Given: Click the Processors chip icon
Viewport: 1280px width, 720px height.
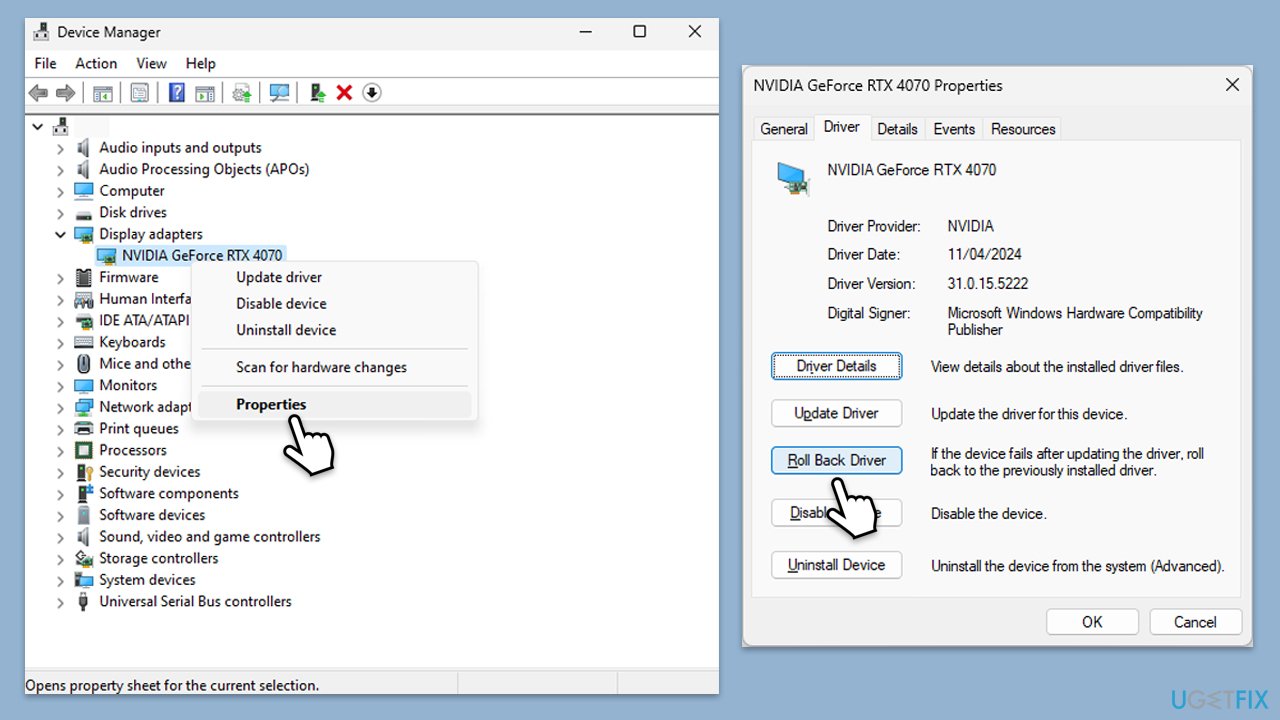Looking at the screenshot, I should click(84, 451).
